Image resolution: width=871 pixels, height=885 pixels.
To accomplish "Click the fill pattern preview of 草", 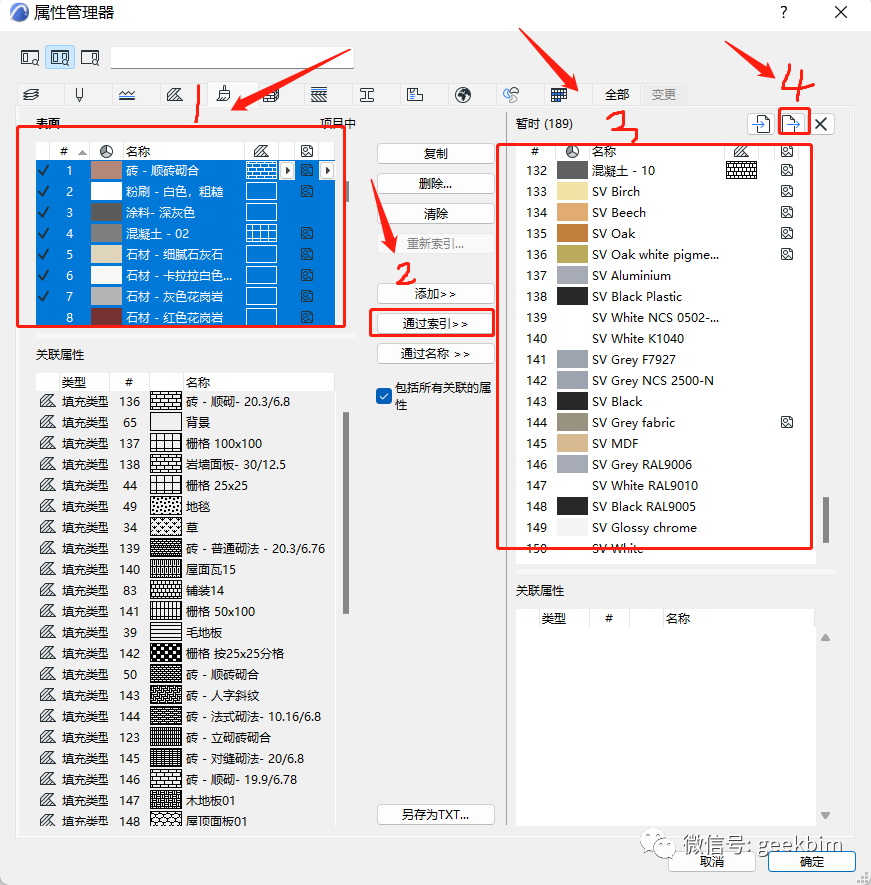I will click(x=166, y=527).
